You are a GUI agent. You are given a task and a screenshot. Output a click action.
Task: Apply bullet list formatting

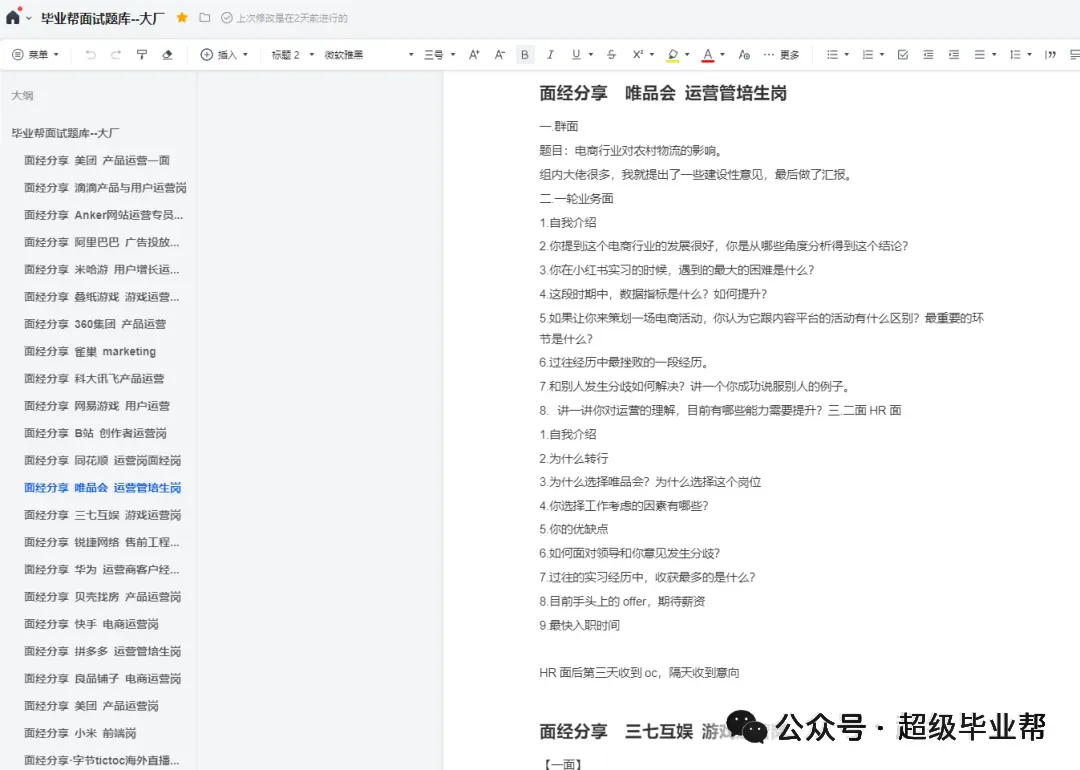click(832, 55)
